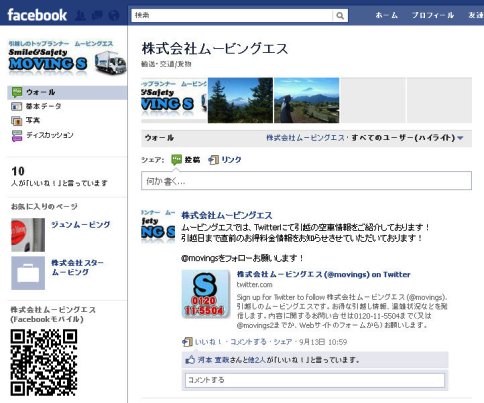The width and height of the screenshot is (484, 403).
Task: Click the search magnifier button
Action: (340, 15)
